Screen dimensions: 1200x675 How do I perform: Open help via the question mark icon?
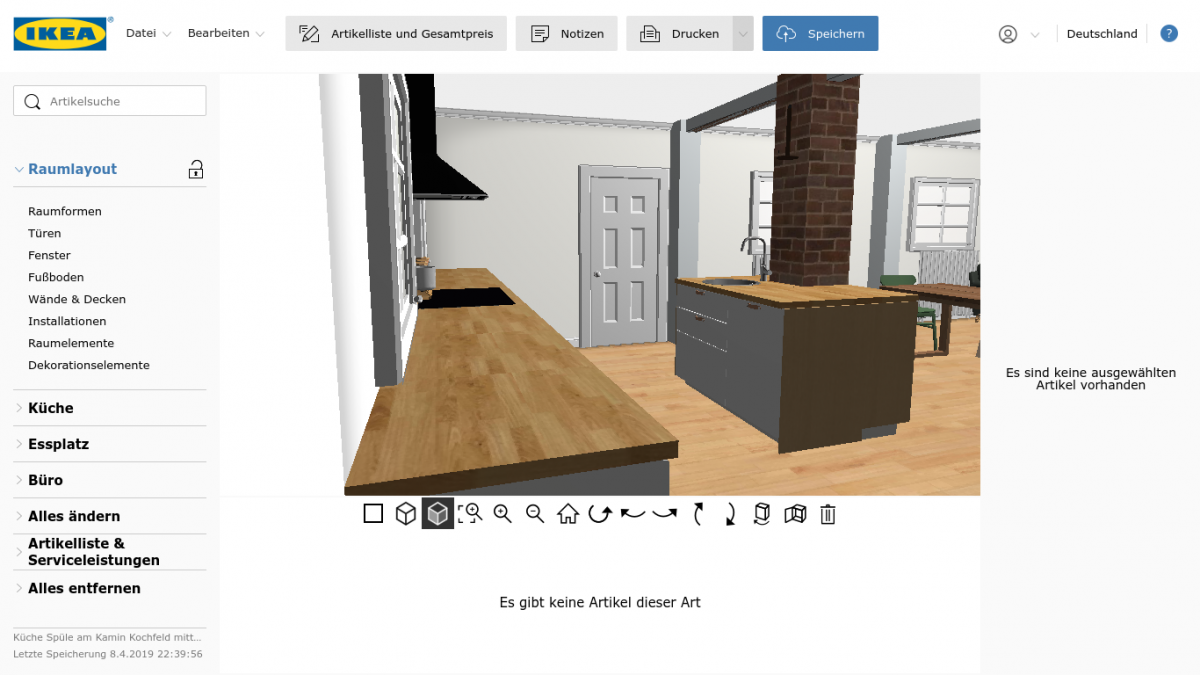pyautogui.click(x=1168, y=34)
